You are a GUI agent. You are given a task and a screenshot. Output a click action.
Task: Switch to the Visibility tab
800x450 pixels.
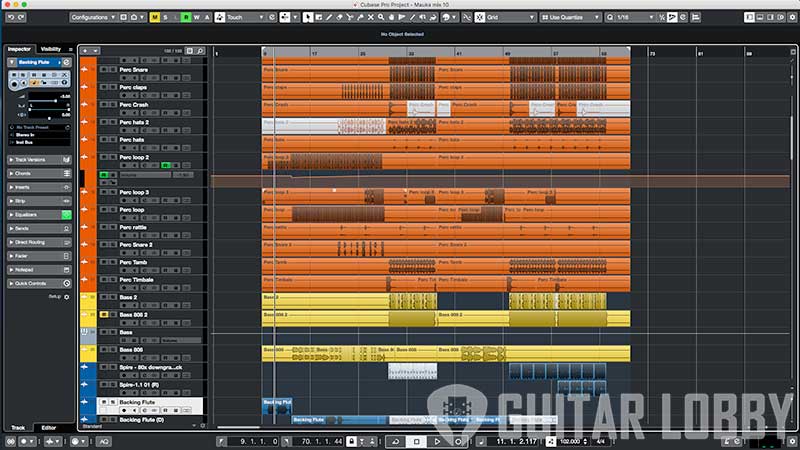point(51,49)
